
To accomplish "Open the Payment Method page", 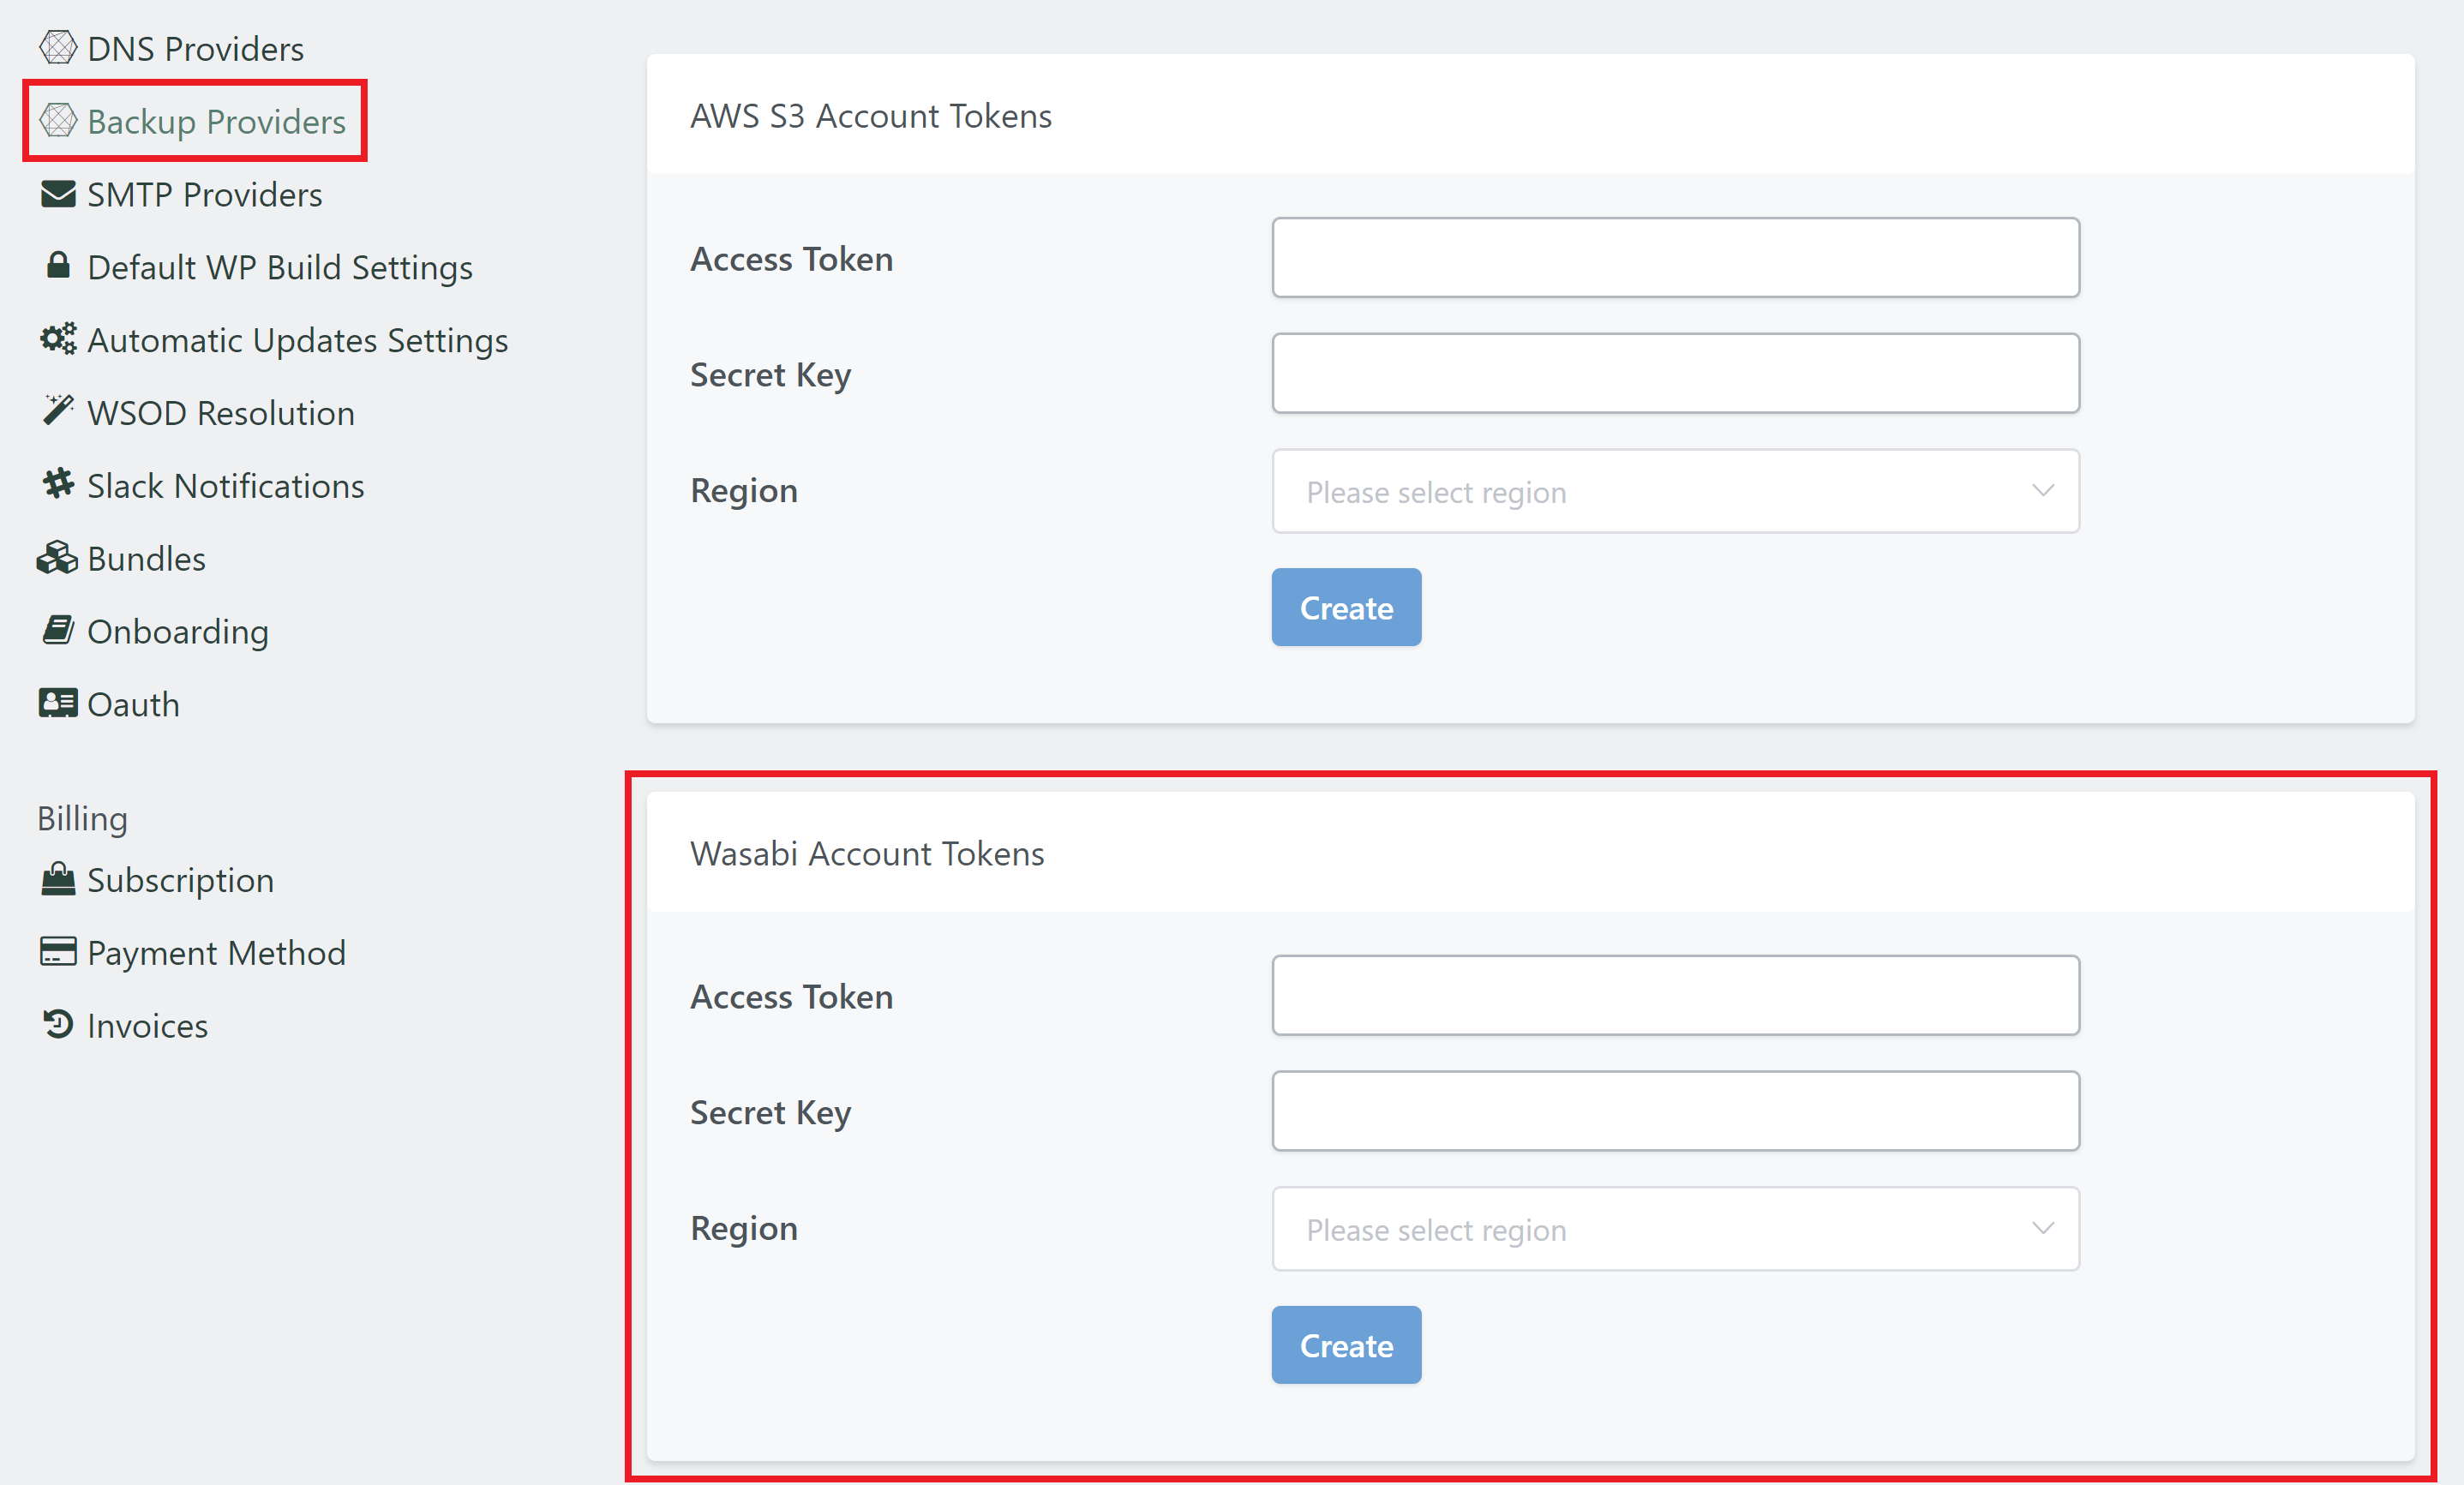I will (x=216, y=953).
